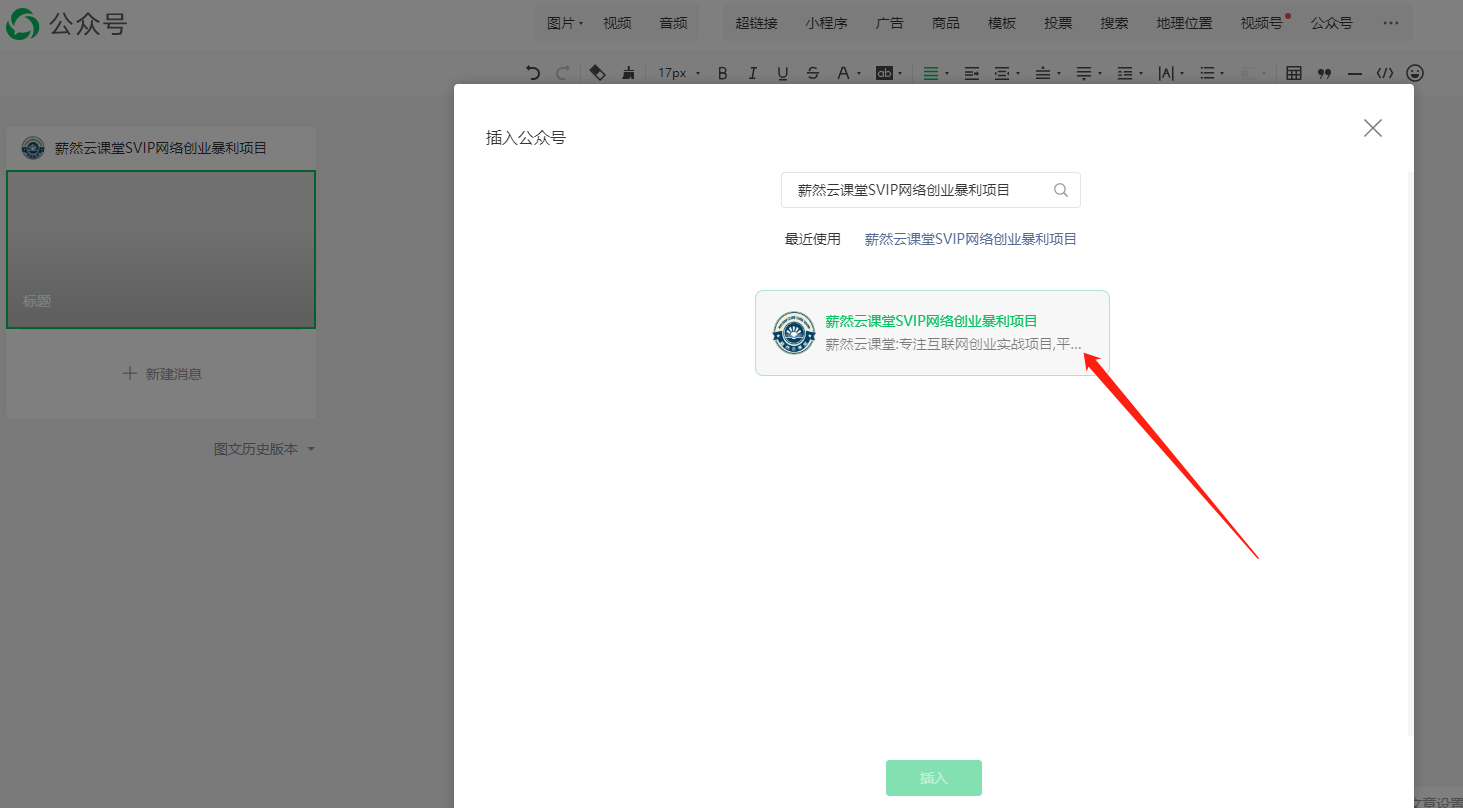
Task: Open spacing after paragraph icon
Action: (1088, 73)
